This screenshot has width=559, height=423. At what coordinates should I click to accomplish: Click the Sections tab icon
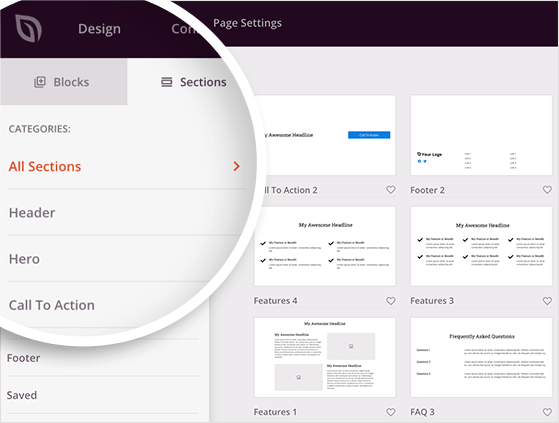[166, 82]
